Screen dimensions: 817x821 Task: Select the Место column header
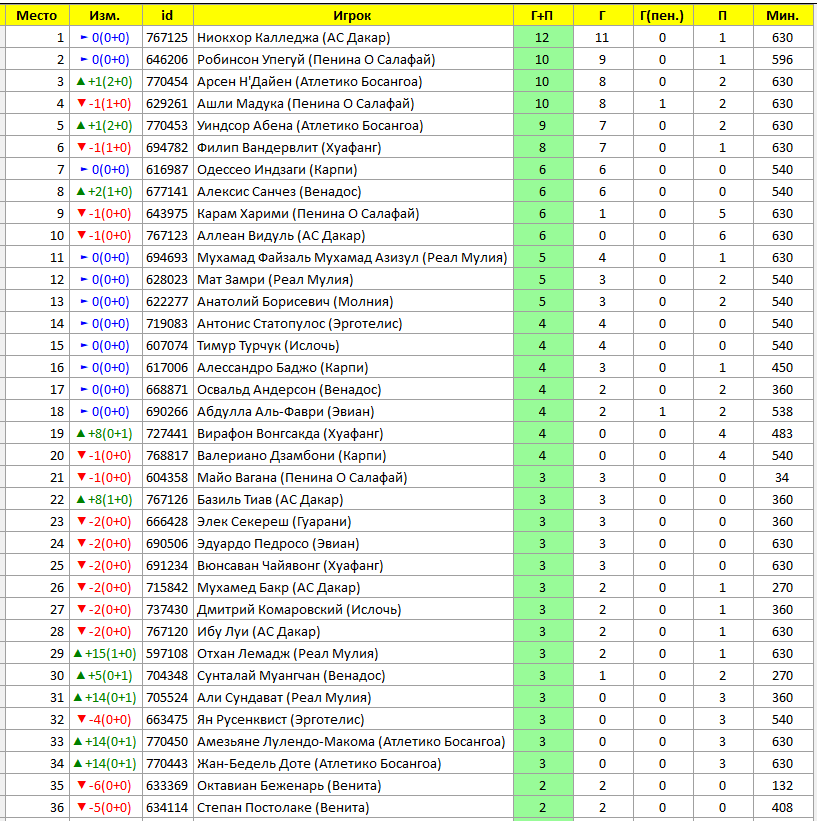[x=37, y=15]
